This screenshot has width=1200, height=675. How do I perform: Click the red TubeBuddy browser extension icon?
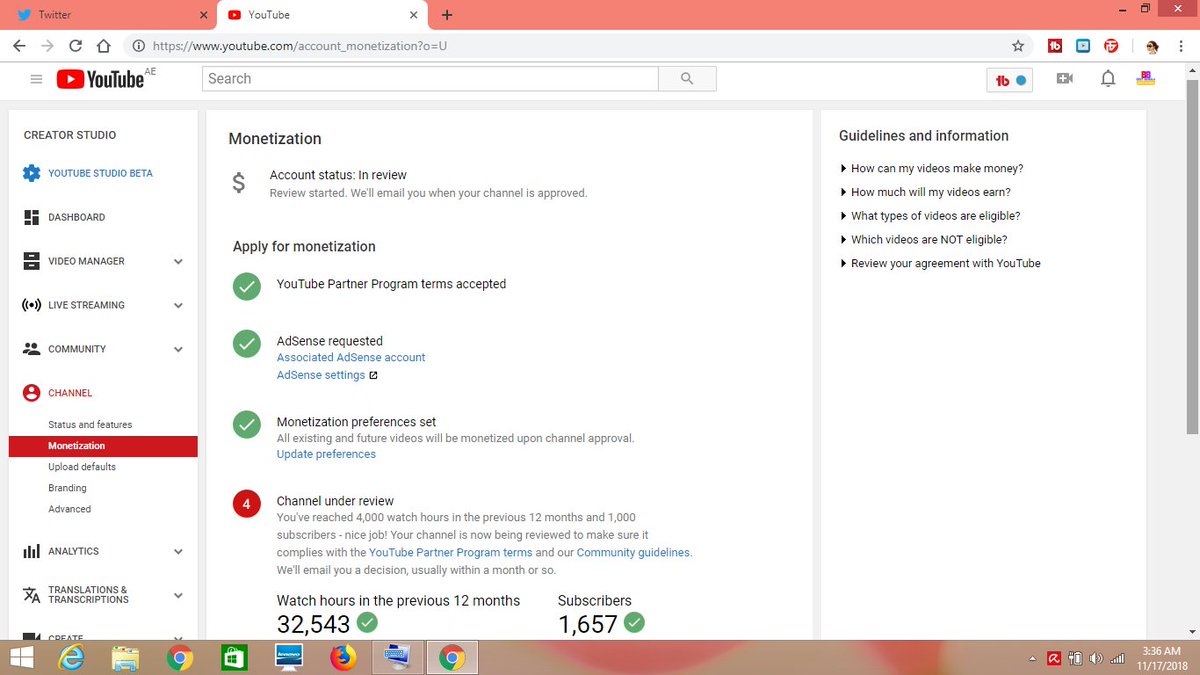tap(1054, 46)
